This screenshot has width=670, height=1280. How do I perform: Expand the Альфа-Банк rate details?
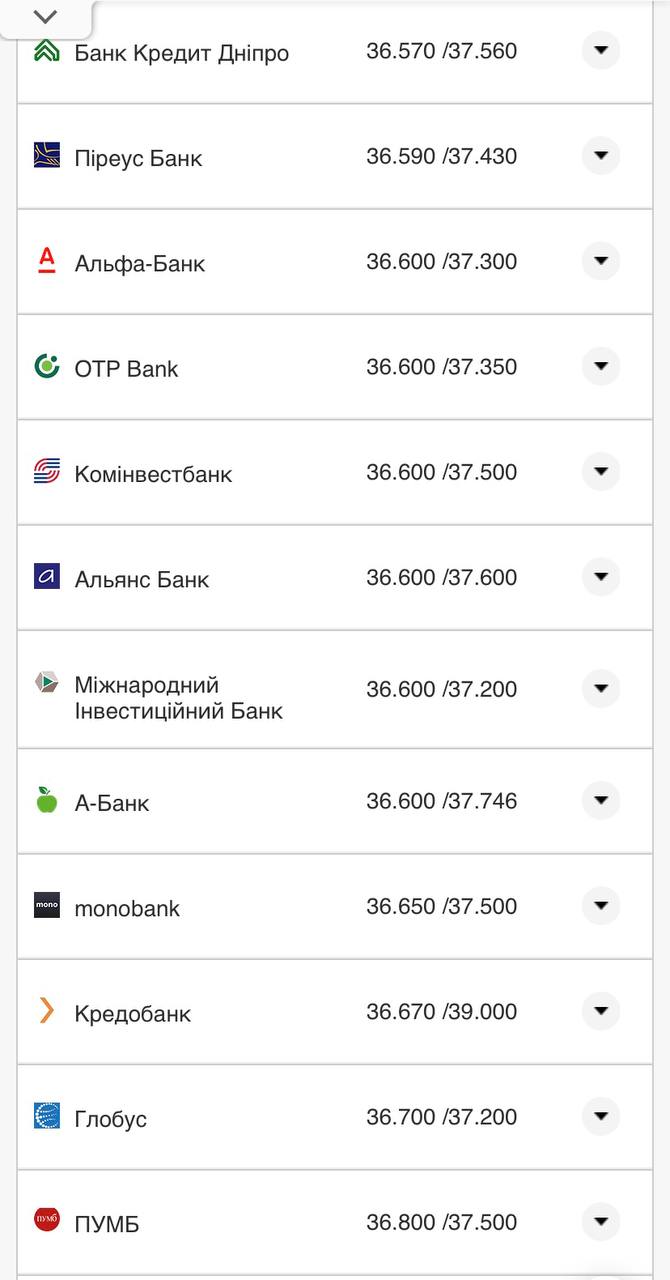pos(601,261)
